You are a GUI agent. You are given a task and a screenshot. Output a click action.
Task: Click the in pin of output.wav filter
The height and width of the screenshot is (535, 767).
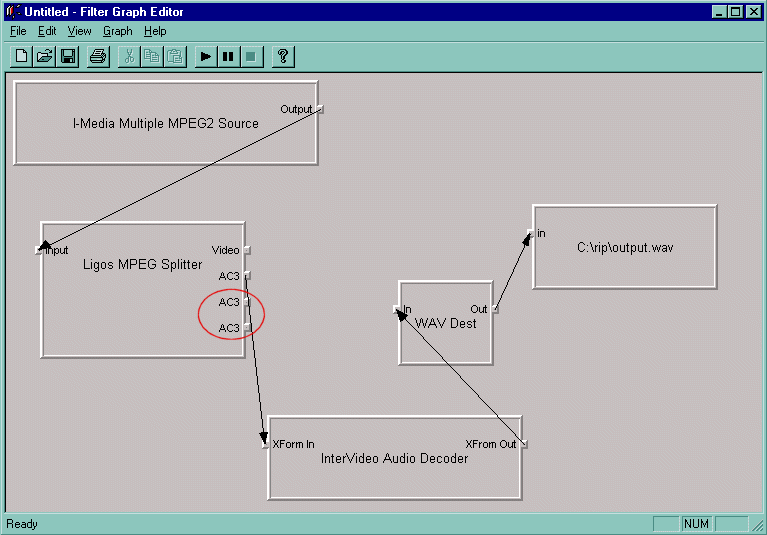(530, 233)
